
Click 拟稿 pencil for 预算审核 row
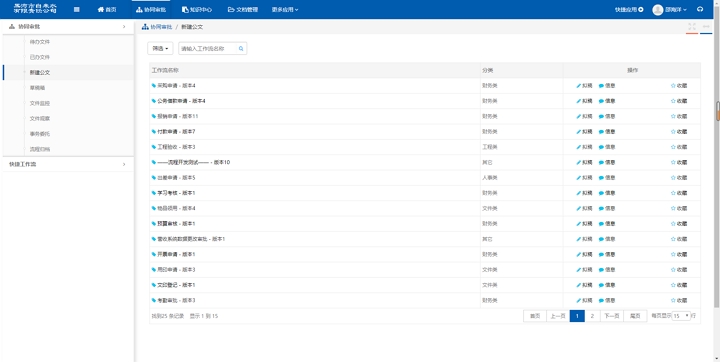(x=584, y=224)
